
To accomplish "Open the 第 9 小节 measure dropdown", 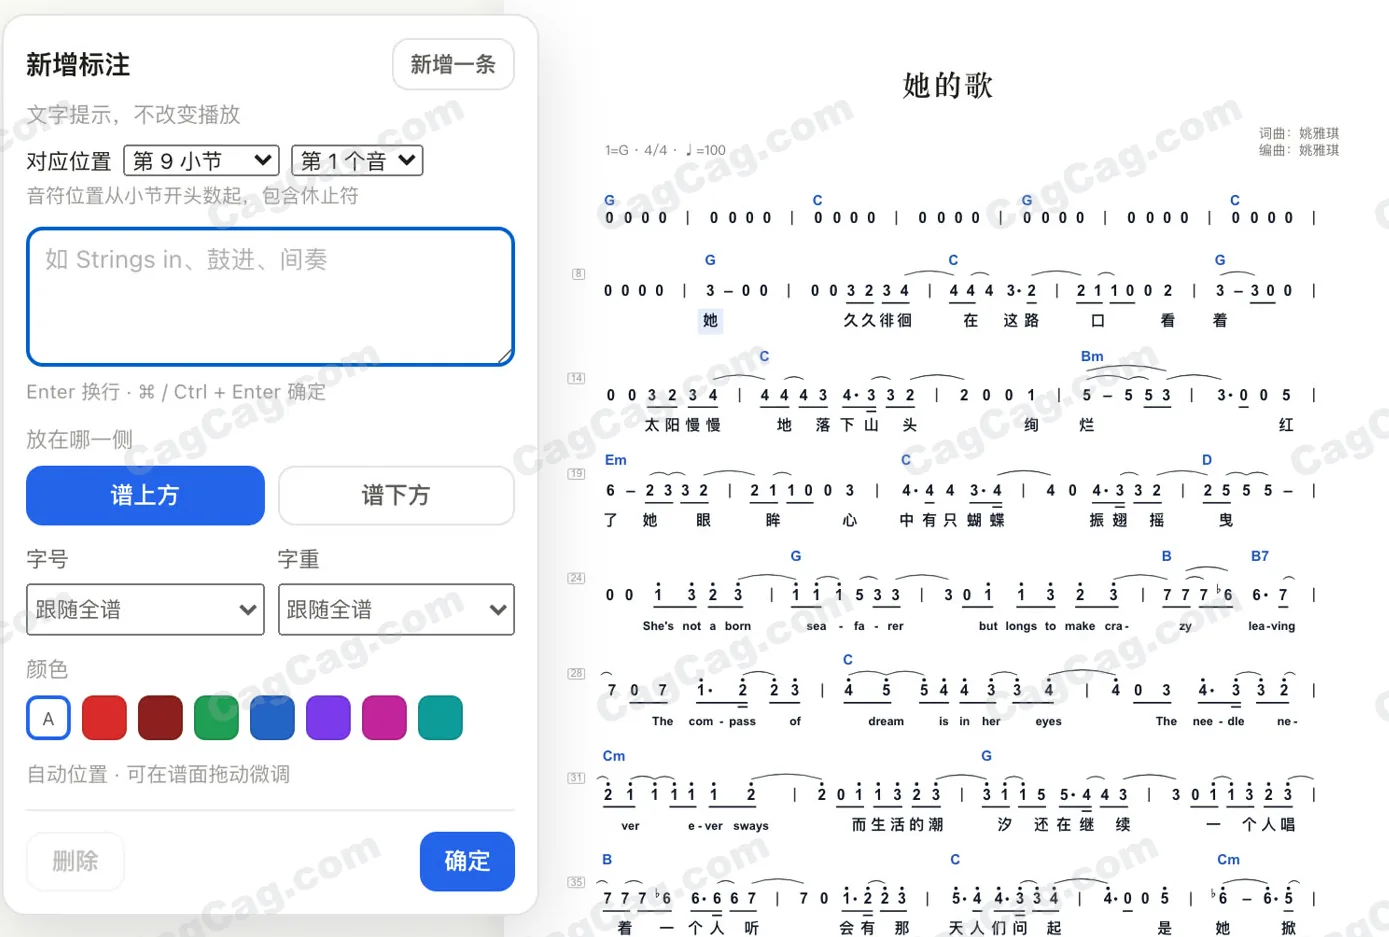I will 201,160.
